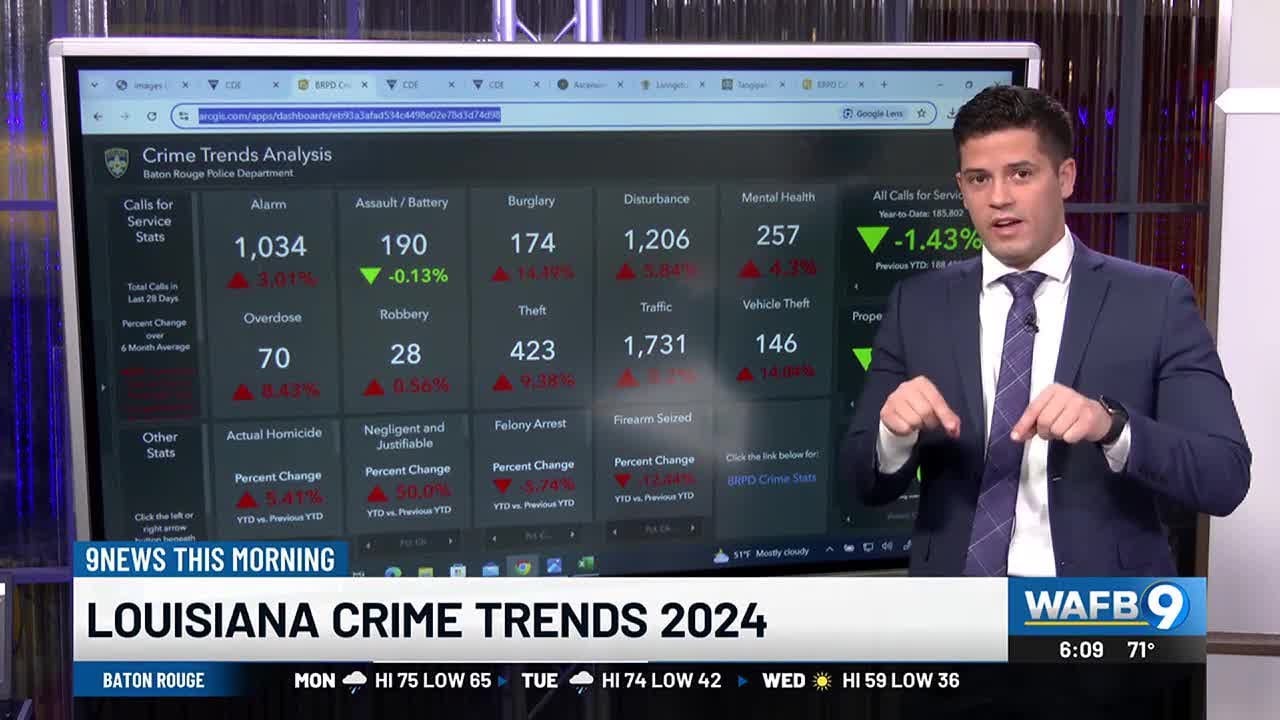This screenshot has height=720, width=1280.
Task: Open Google Chrome in the Windows taskbar
Action: point(523,567)
